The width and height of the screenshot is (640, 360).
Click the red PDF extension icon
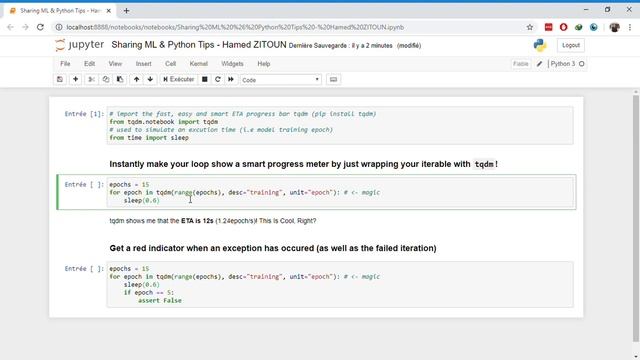tap(549, 27)
